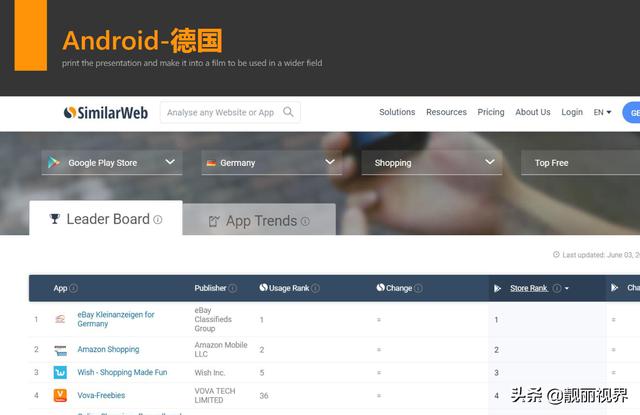Click the Usage Rank SimilarWeb icon
Screen dimensions: 640x415
pos(263,288)
